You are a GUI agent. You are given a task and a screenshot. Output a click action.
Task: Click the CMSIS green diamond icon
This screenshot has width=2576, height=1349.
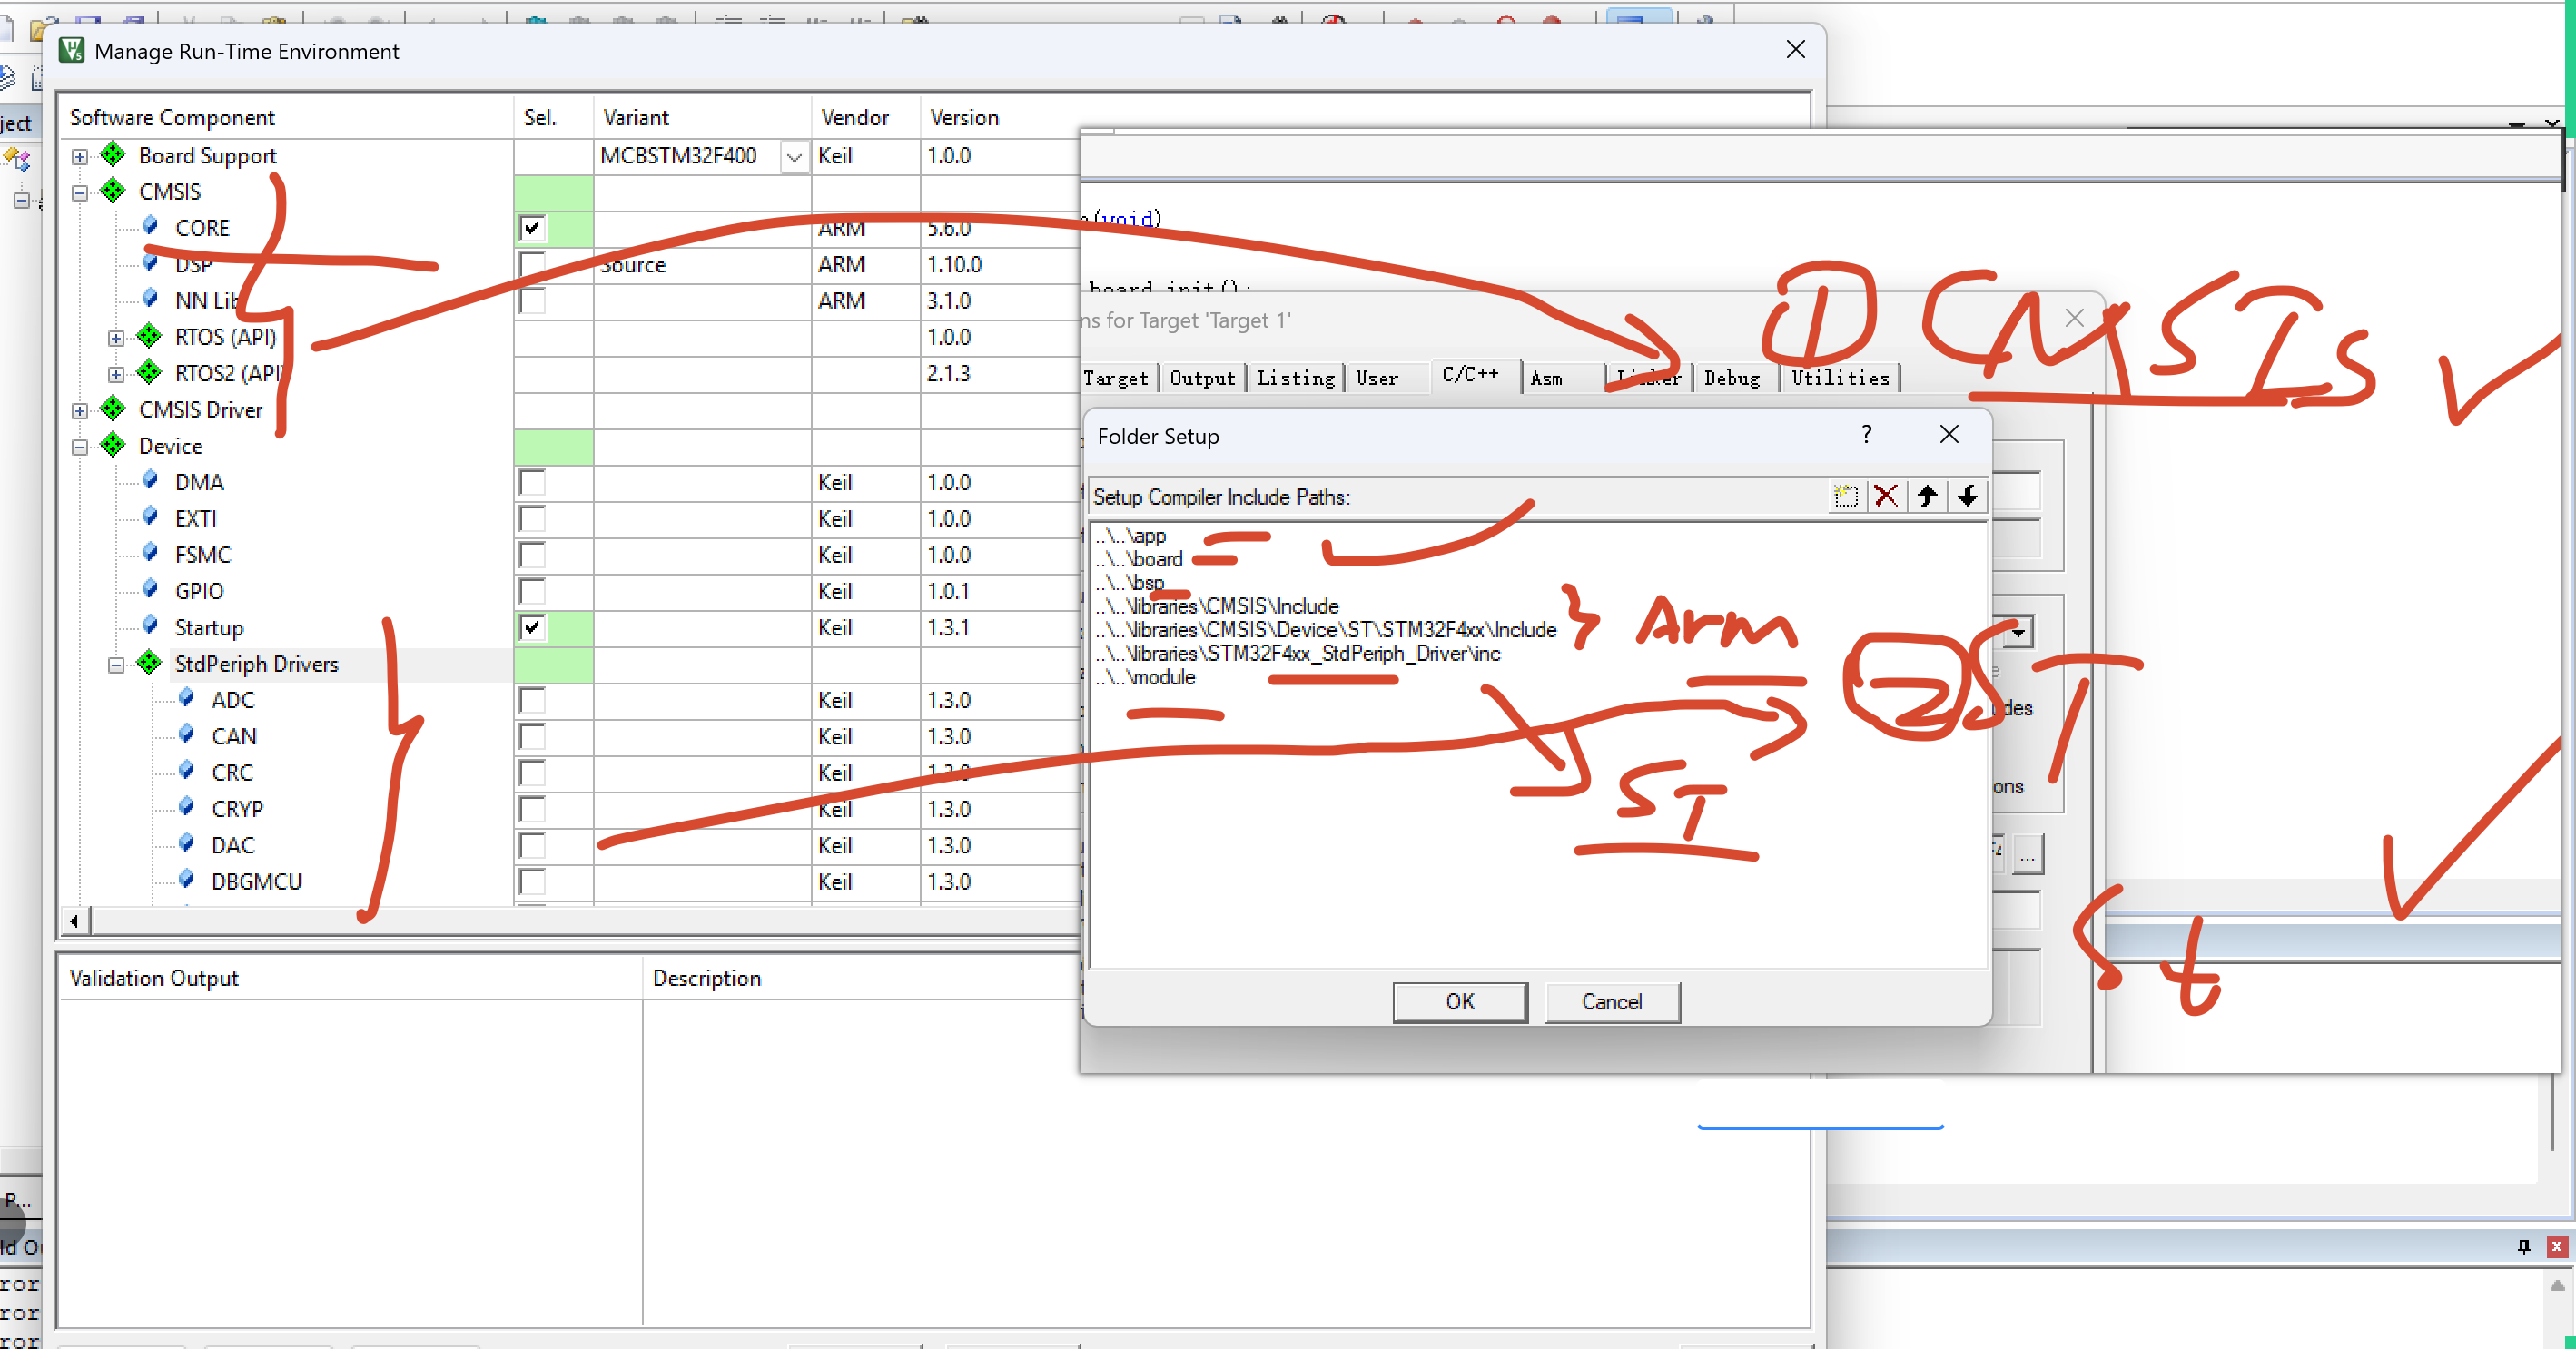(x=113, y=191)
